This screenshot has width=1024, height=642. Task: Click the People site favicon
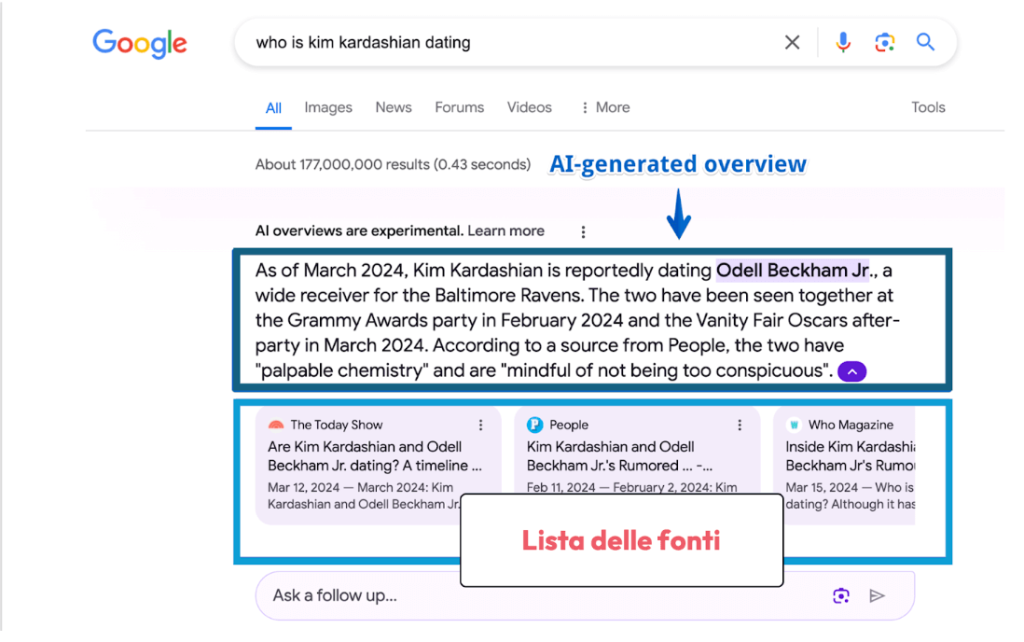coord(535,425)
